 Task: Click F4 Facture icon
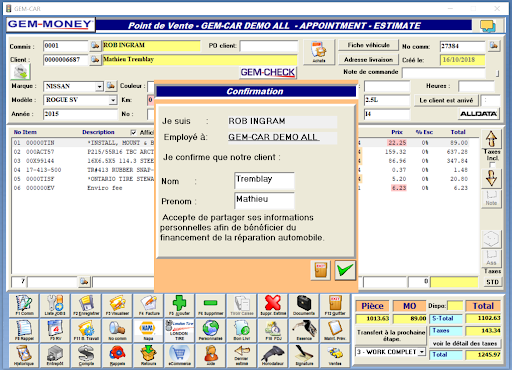click(x=149, y=305)
